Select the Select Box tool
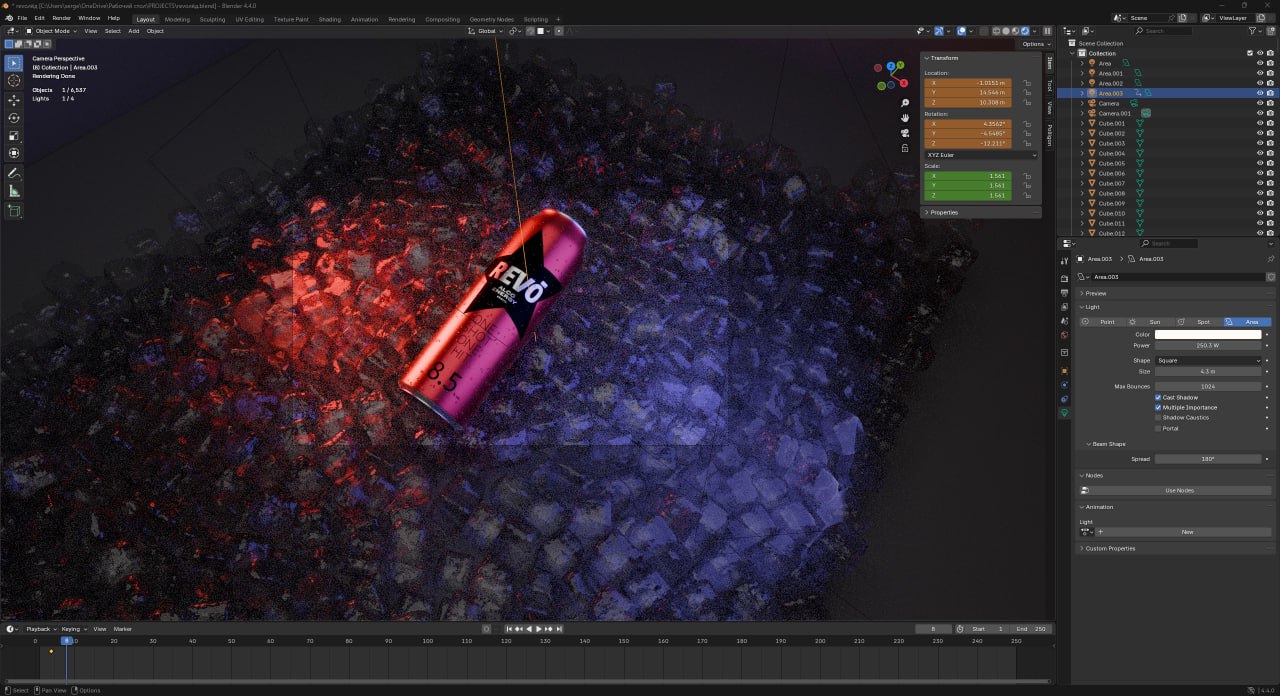Image resolution: width=1280 pixels, height=696 pixels. coord(14,63)
